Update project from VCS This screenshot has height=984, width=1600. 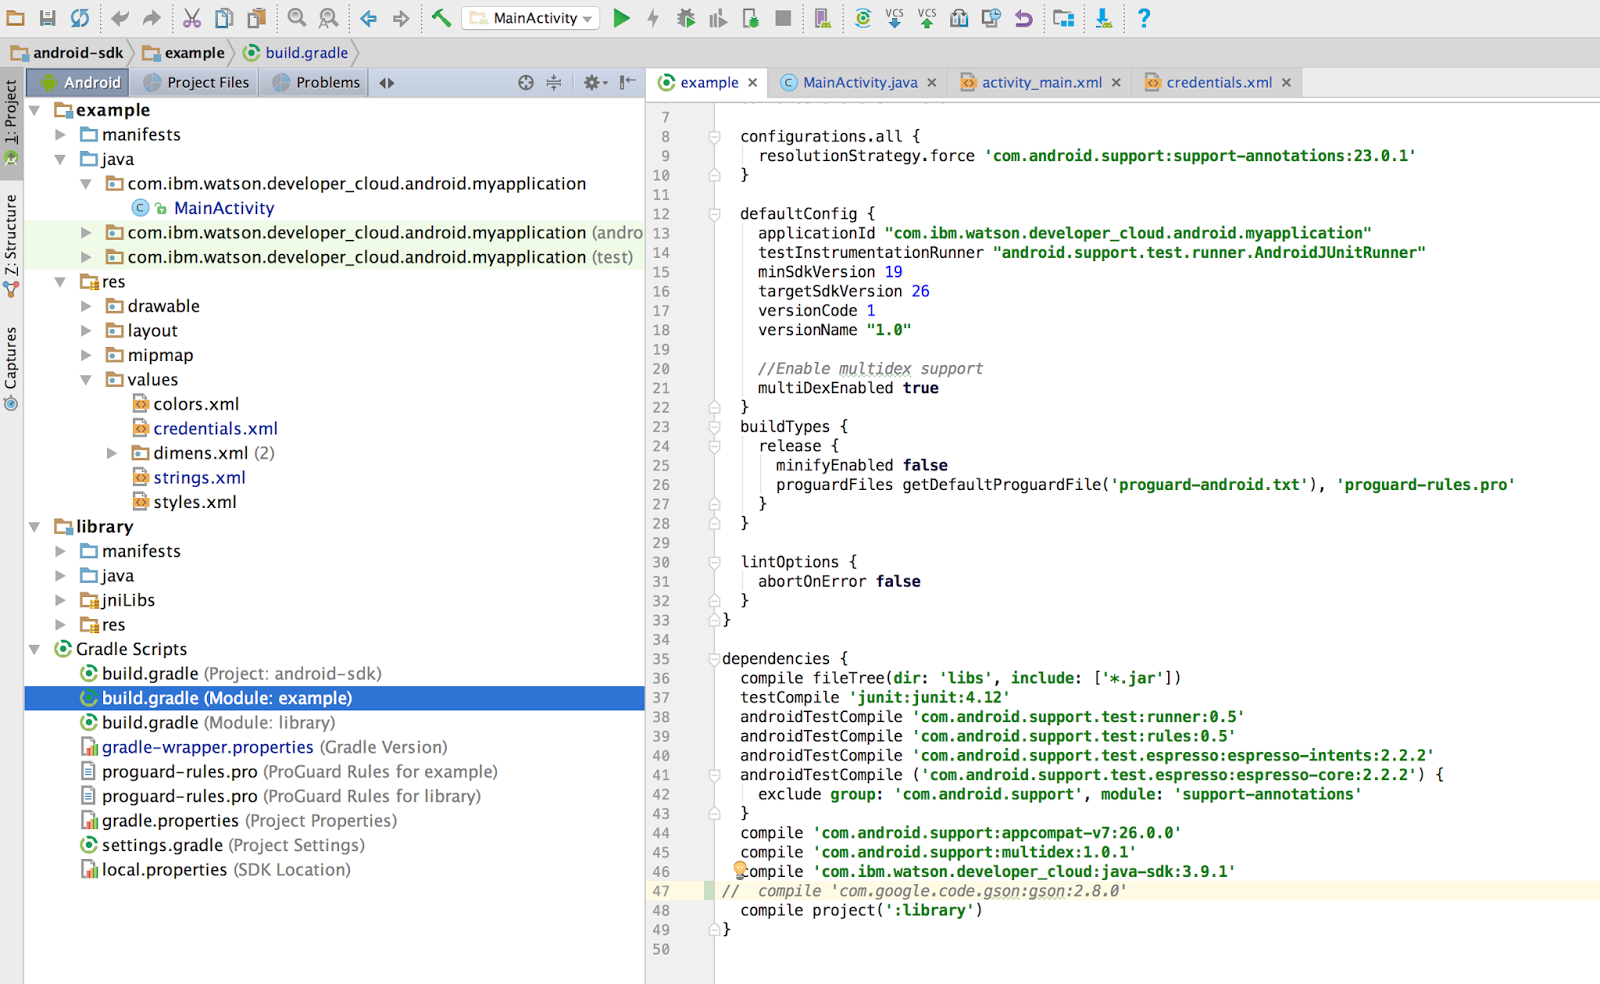tap(895, 18)
